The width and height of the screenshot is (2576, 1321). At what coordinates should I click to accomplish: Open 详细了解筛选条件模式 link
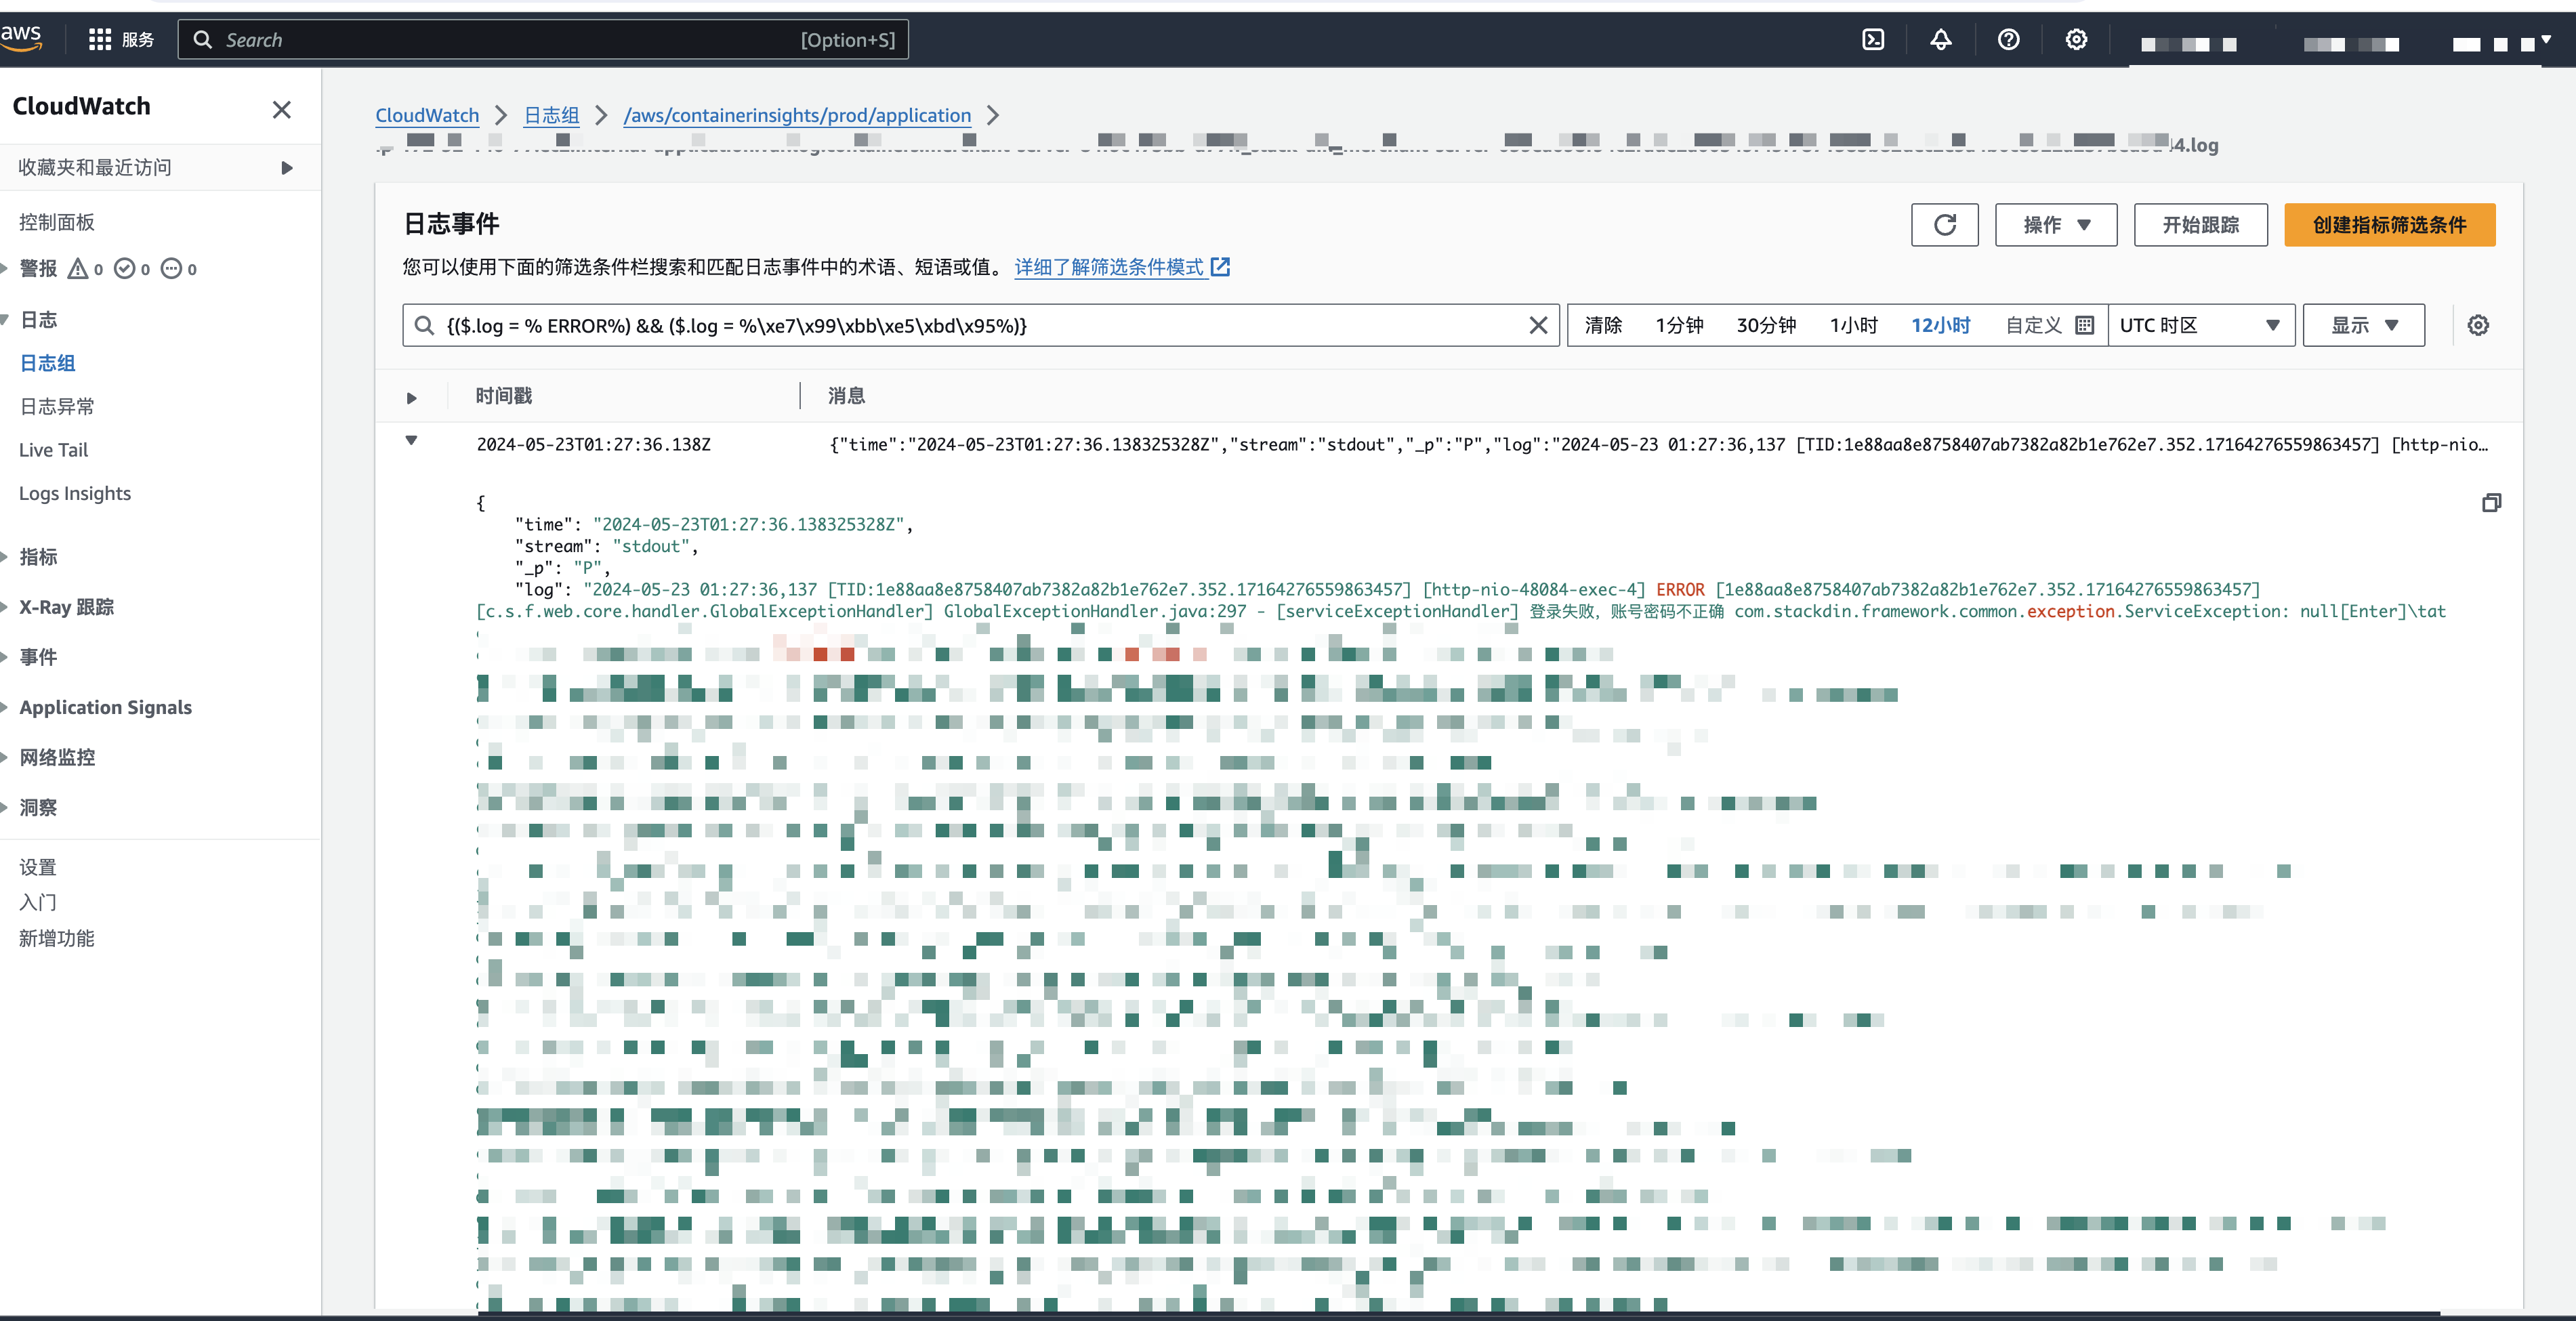pyautogui.click(x=1109, y=267)
